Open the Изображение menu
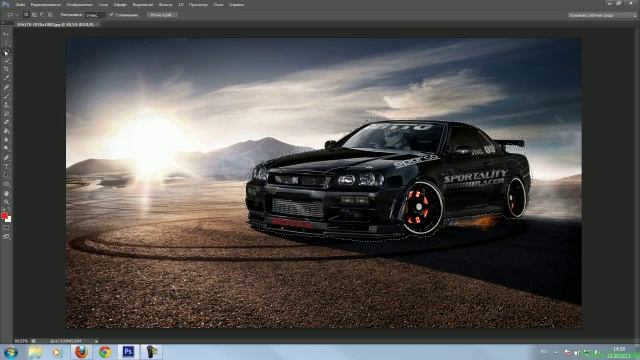The height and width of the screenshot is (360, 640). (x=79, y=4)
